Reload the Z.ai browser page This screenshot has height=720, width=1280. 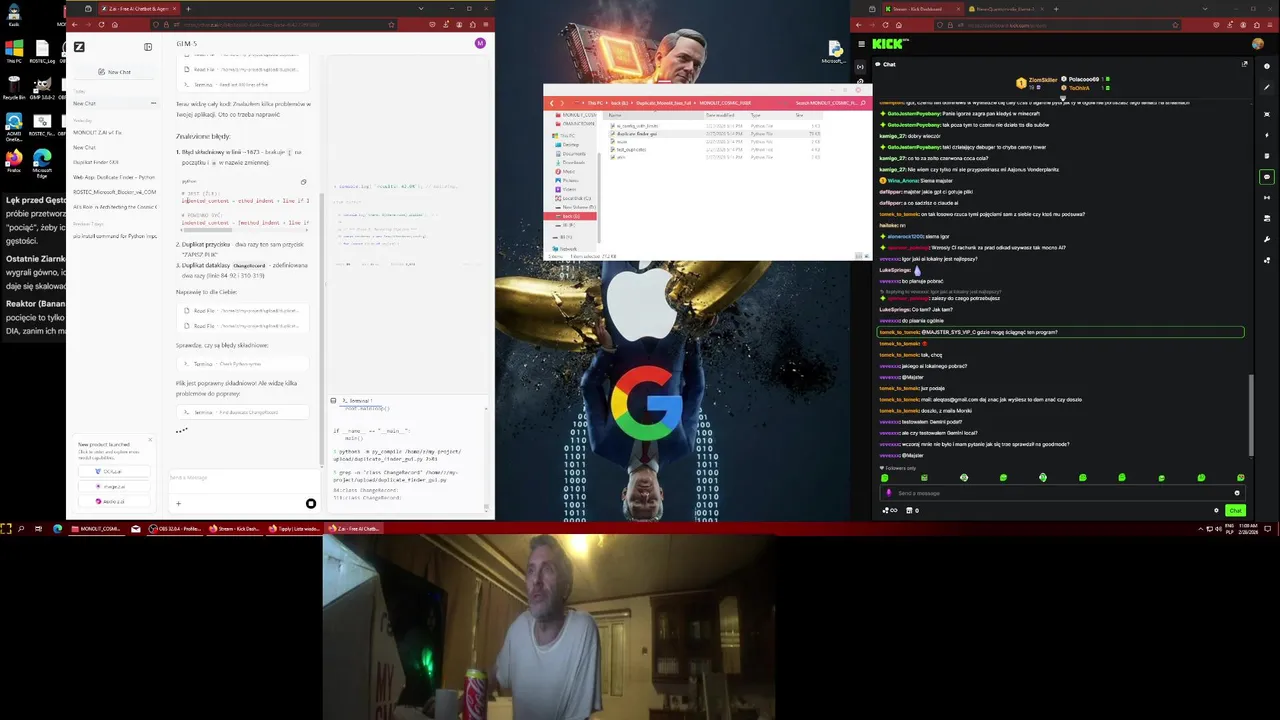[x=102, y=24]
